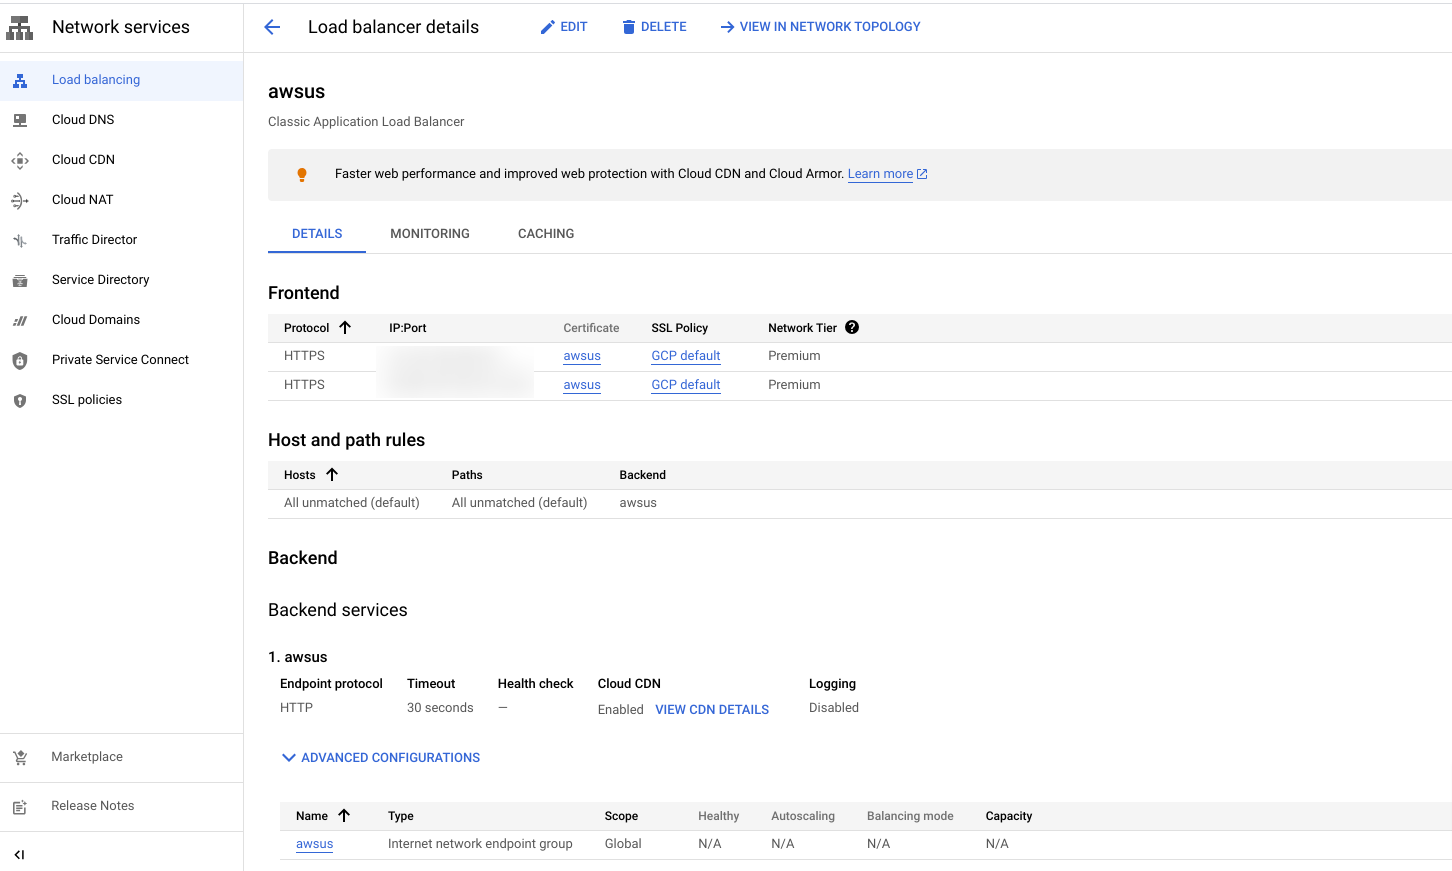Viewport: 1452px width, 871px height.
Task: Click the Release Notes icon
Action: coord(20,807)
